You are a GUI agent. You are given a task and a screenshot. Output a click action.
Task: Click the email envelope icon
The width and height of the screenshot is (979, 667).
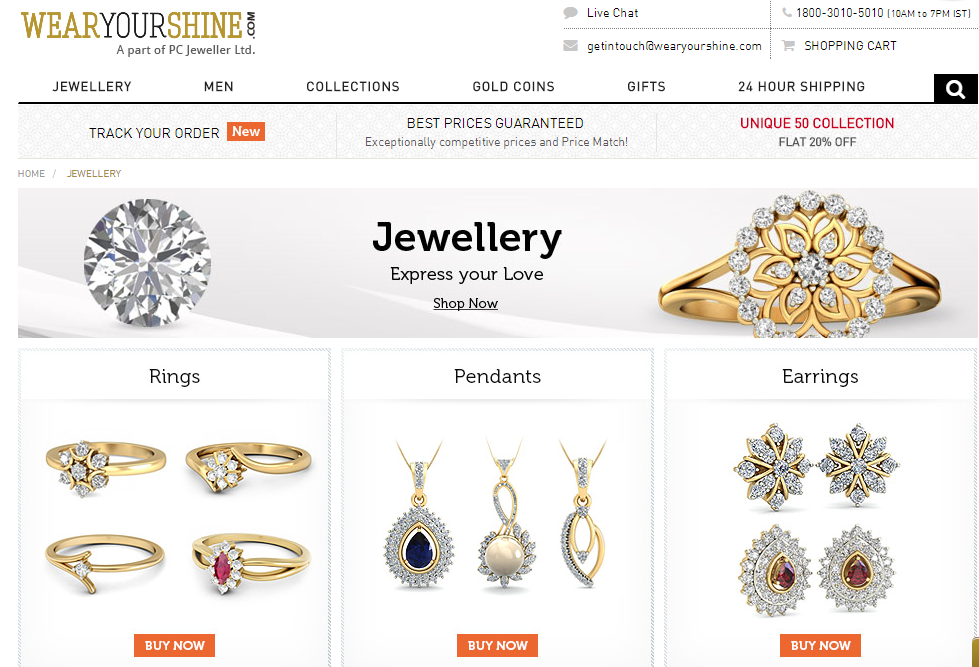[570, 46]
